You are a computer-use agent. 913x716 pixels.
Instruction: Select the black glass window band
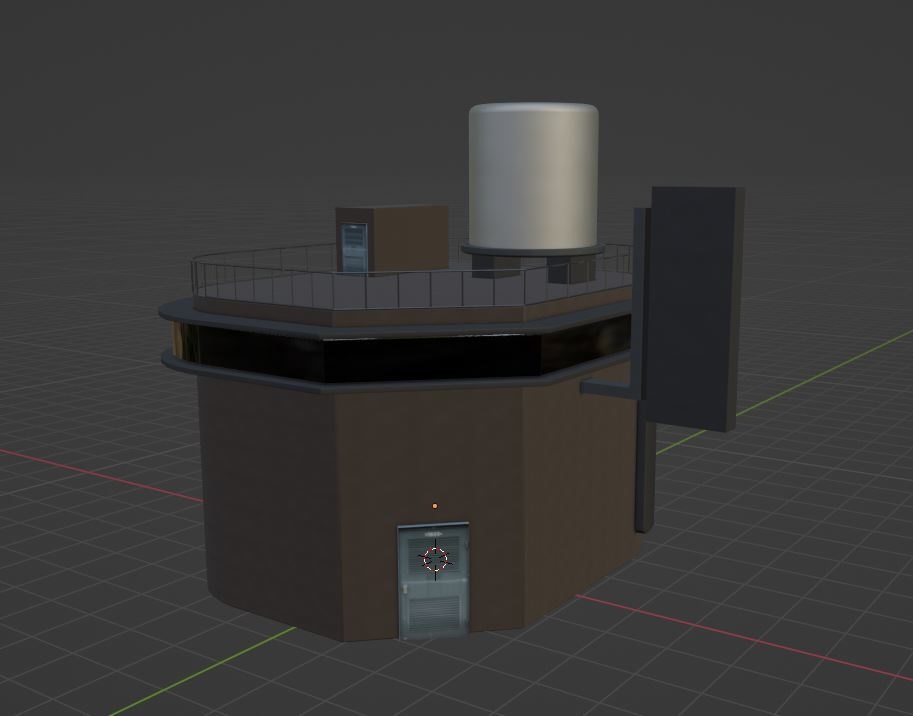tap(402, 352)
